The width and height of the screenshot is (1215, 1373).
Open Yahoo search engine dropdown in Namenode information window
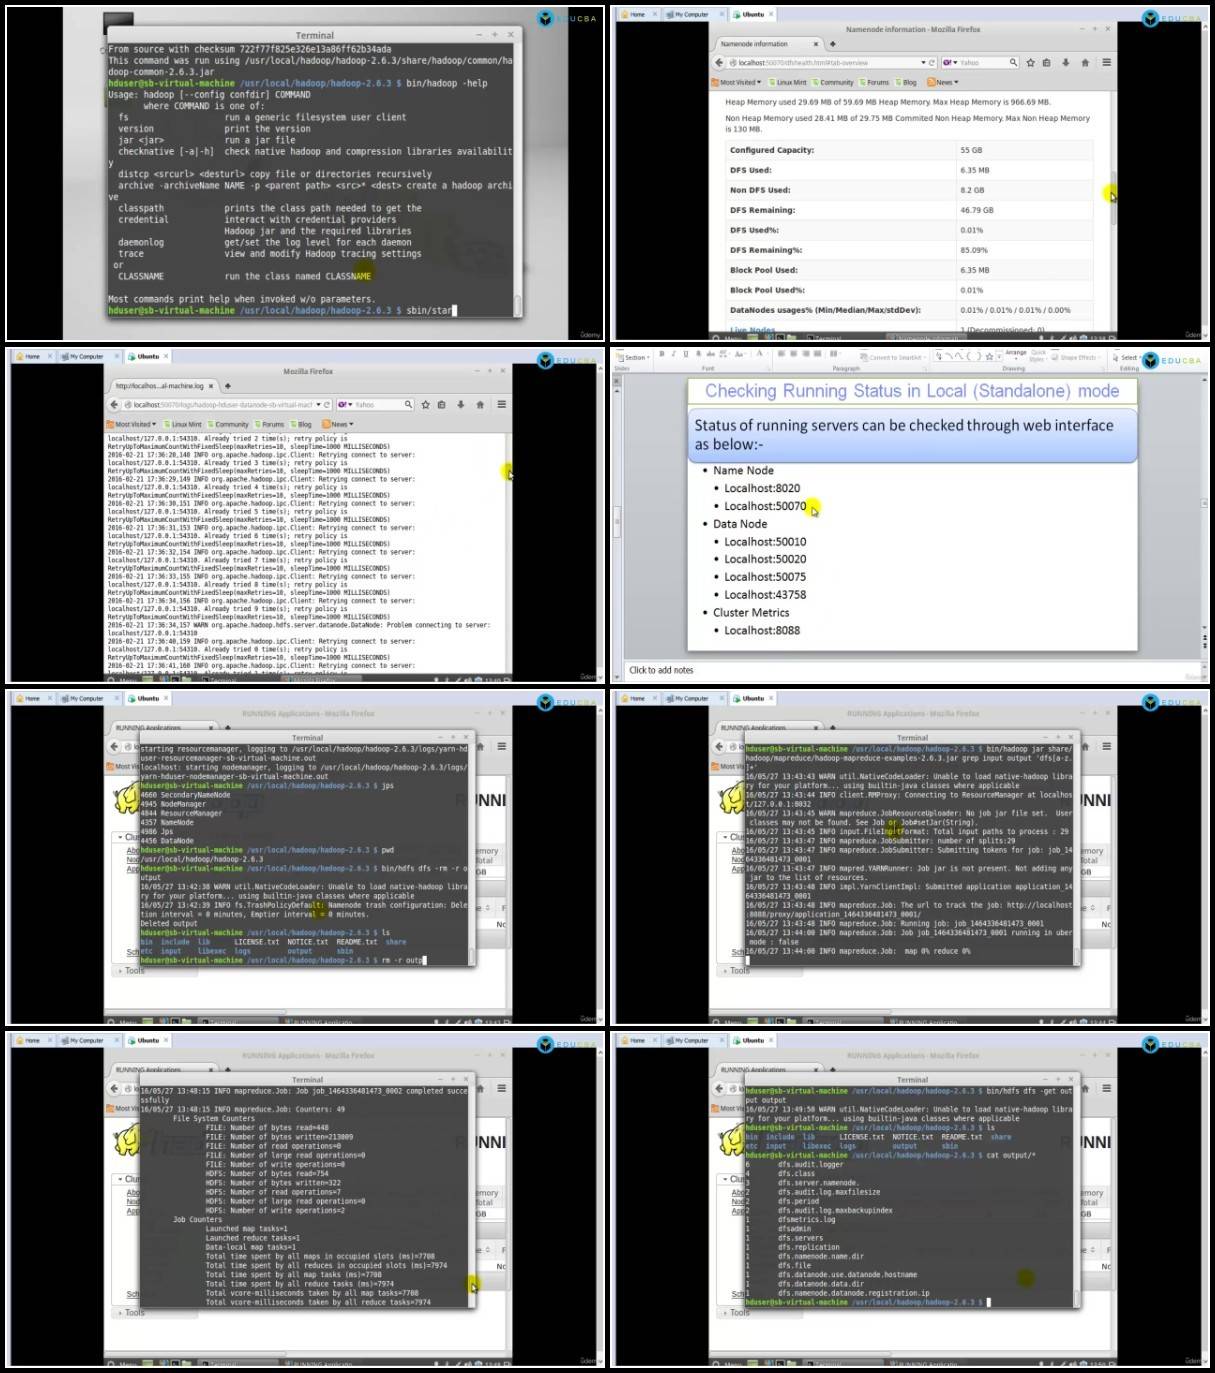pos(951,62)
